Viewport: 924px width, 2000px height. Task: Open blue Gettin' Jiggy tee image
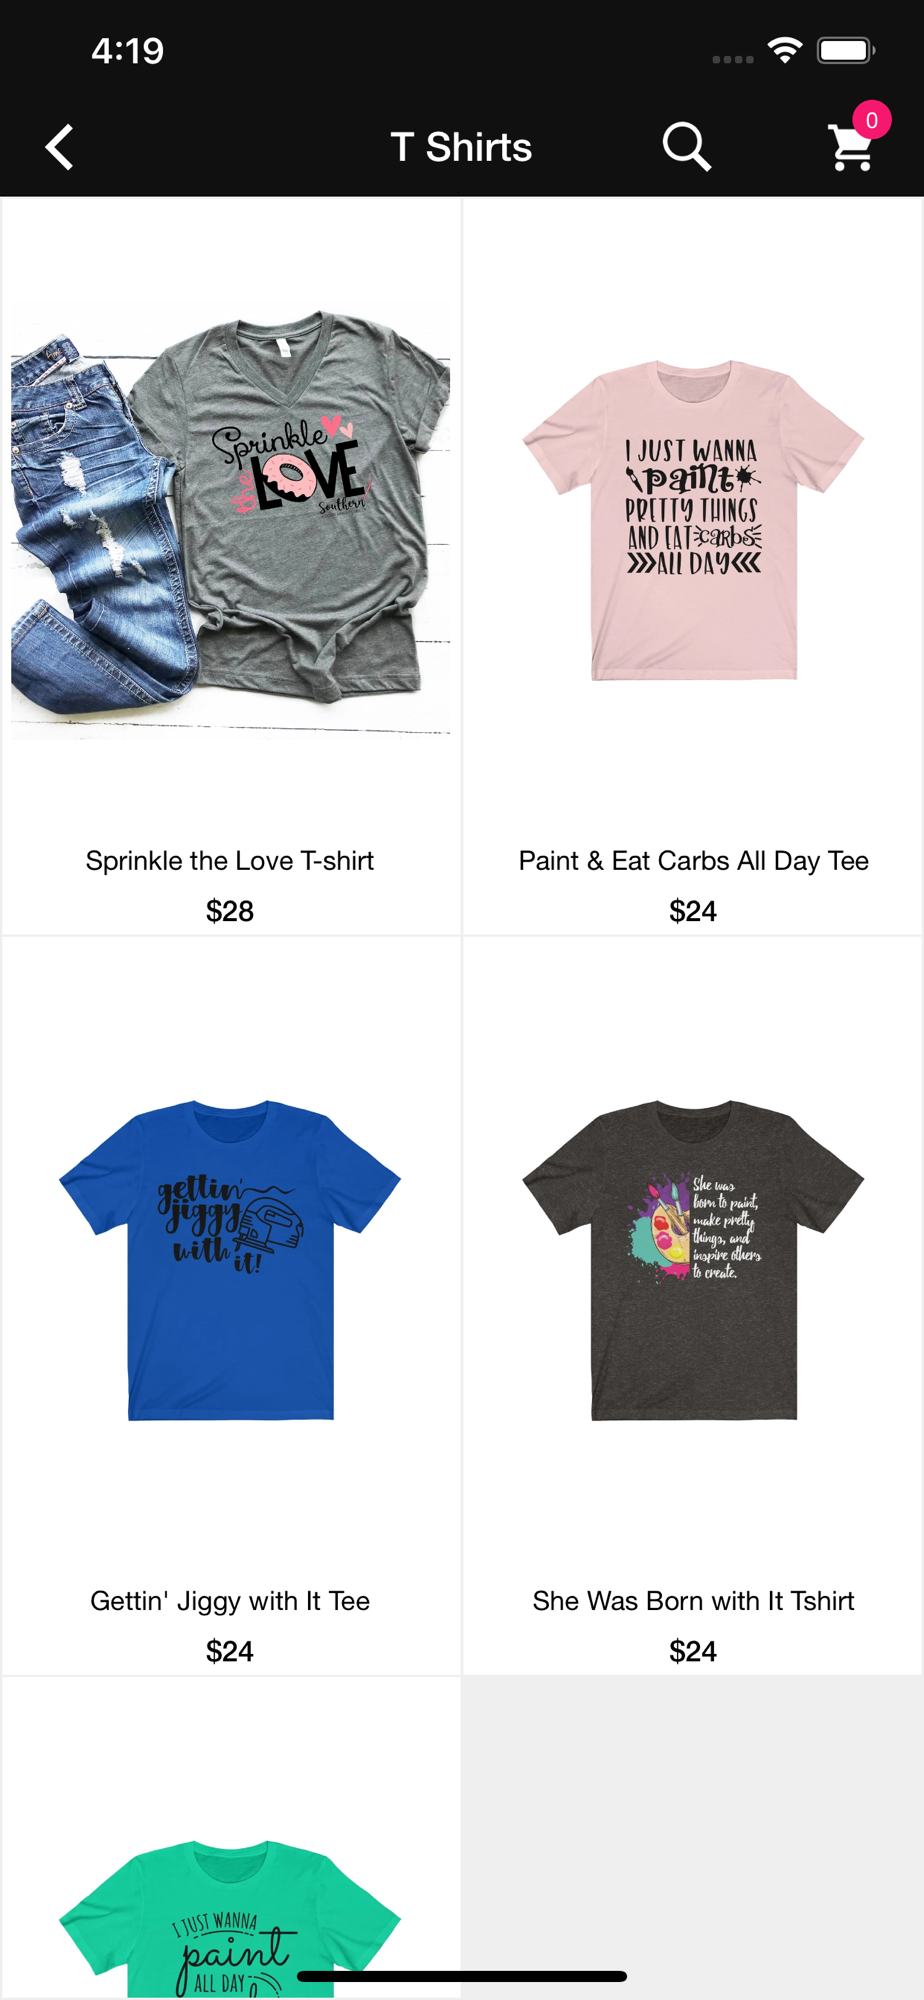coord(230,1260)
